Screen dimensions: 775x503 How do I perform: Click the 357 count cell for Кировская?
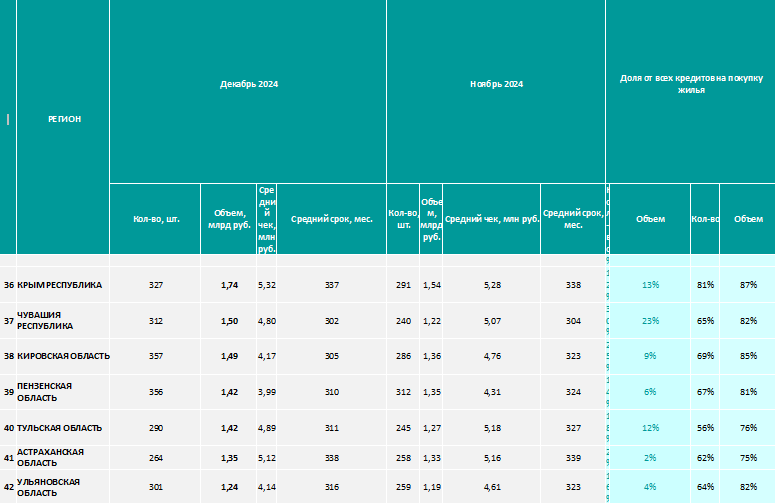155,356
